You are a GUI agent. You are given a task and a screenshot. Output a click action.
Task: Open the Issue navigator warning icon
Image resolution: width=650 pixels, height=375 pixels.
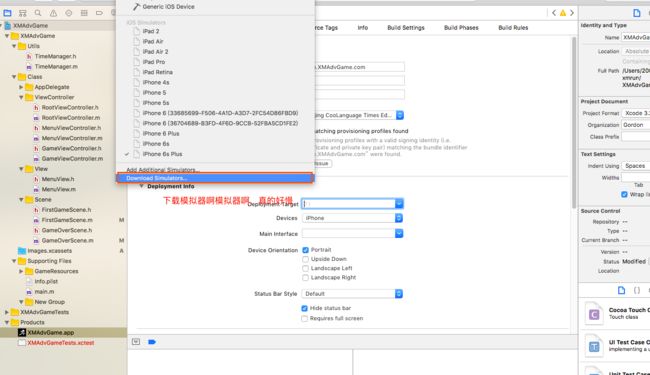(x=53, y=13)
